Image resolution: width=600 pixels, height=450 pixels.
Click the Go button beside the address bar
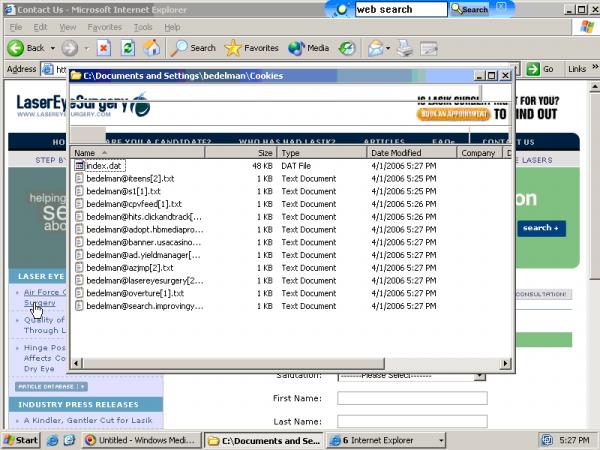[x=540, y=69]
